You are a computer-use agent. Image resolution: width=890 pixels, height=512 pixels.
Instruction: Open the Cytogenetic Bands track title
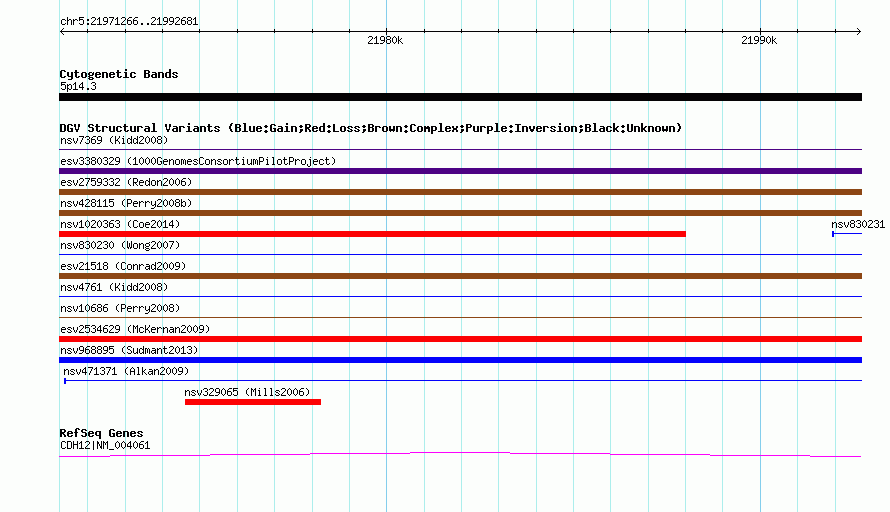click(x=119, y=74)
